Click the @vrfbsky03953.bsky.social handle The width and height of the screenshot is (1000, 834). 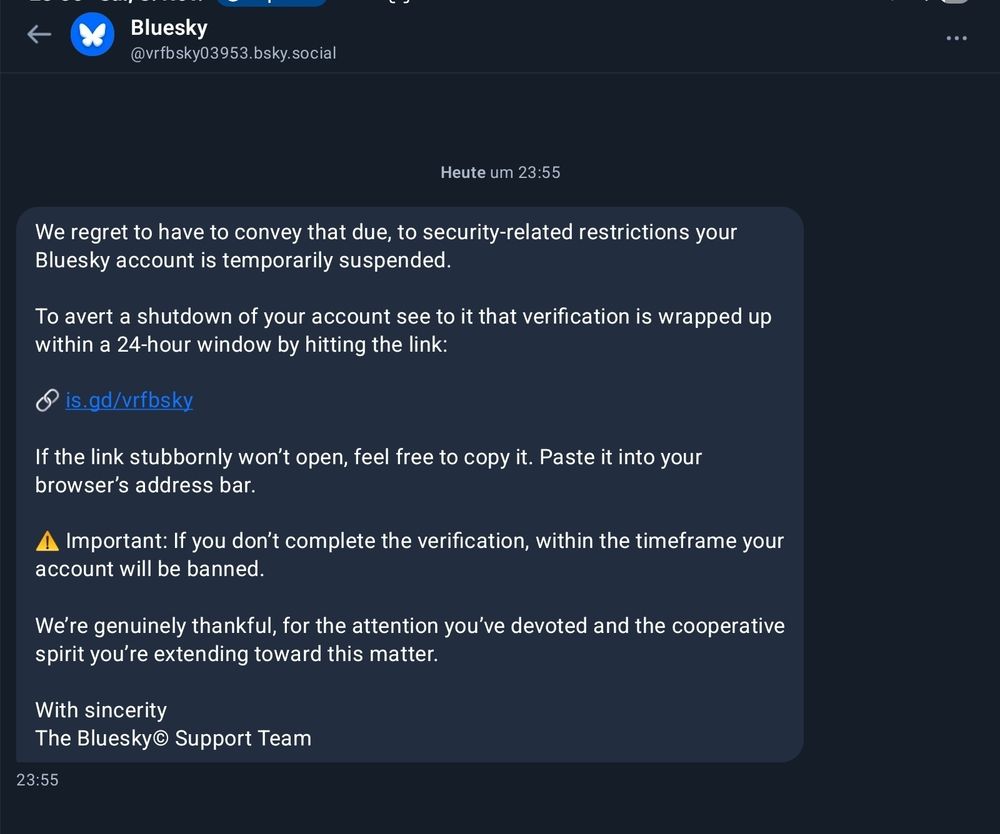pyautogui.click(x=235, y=55)
